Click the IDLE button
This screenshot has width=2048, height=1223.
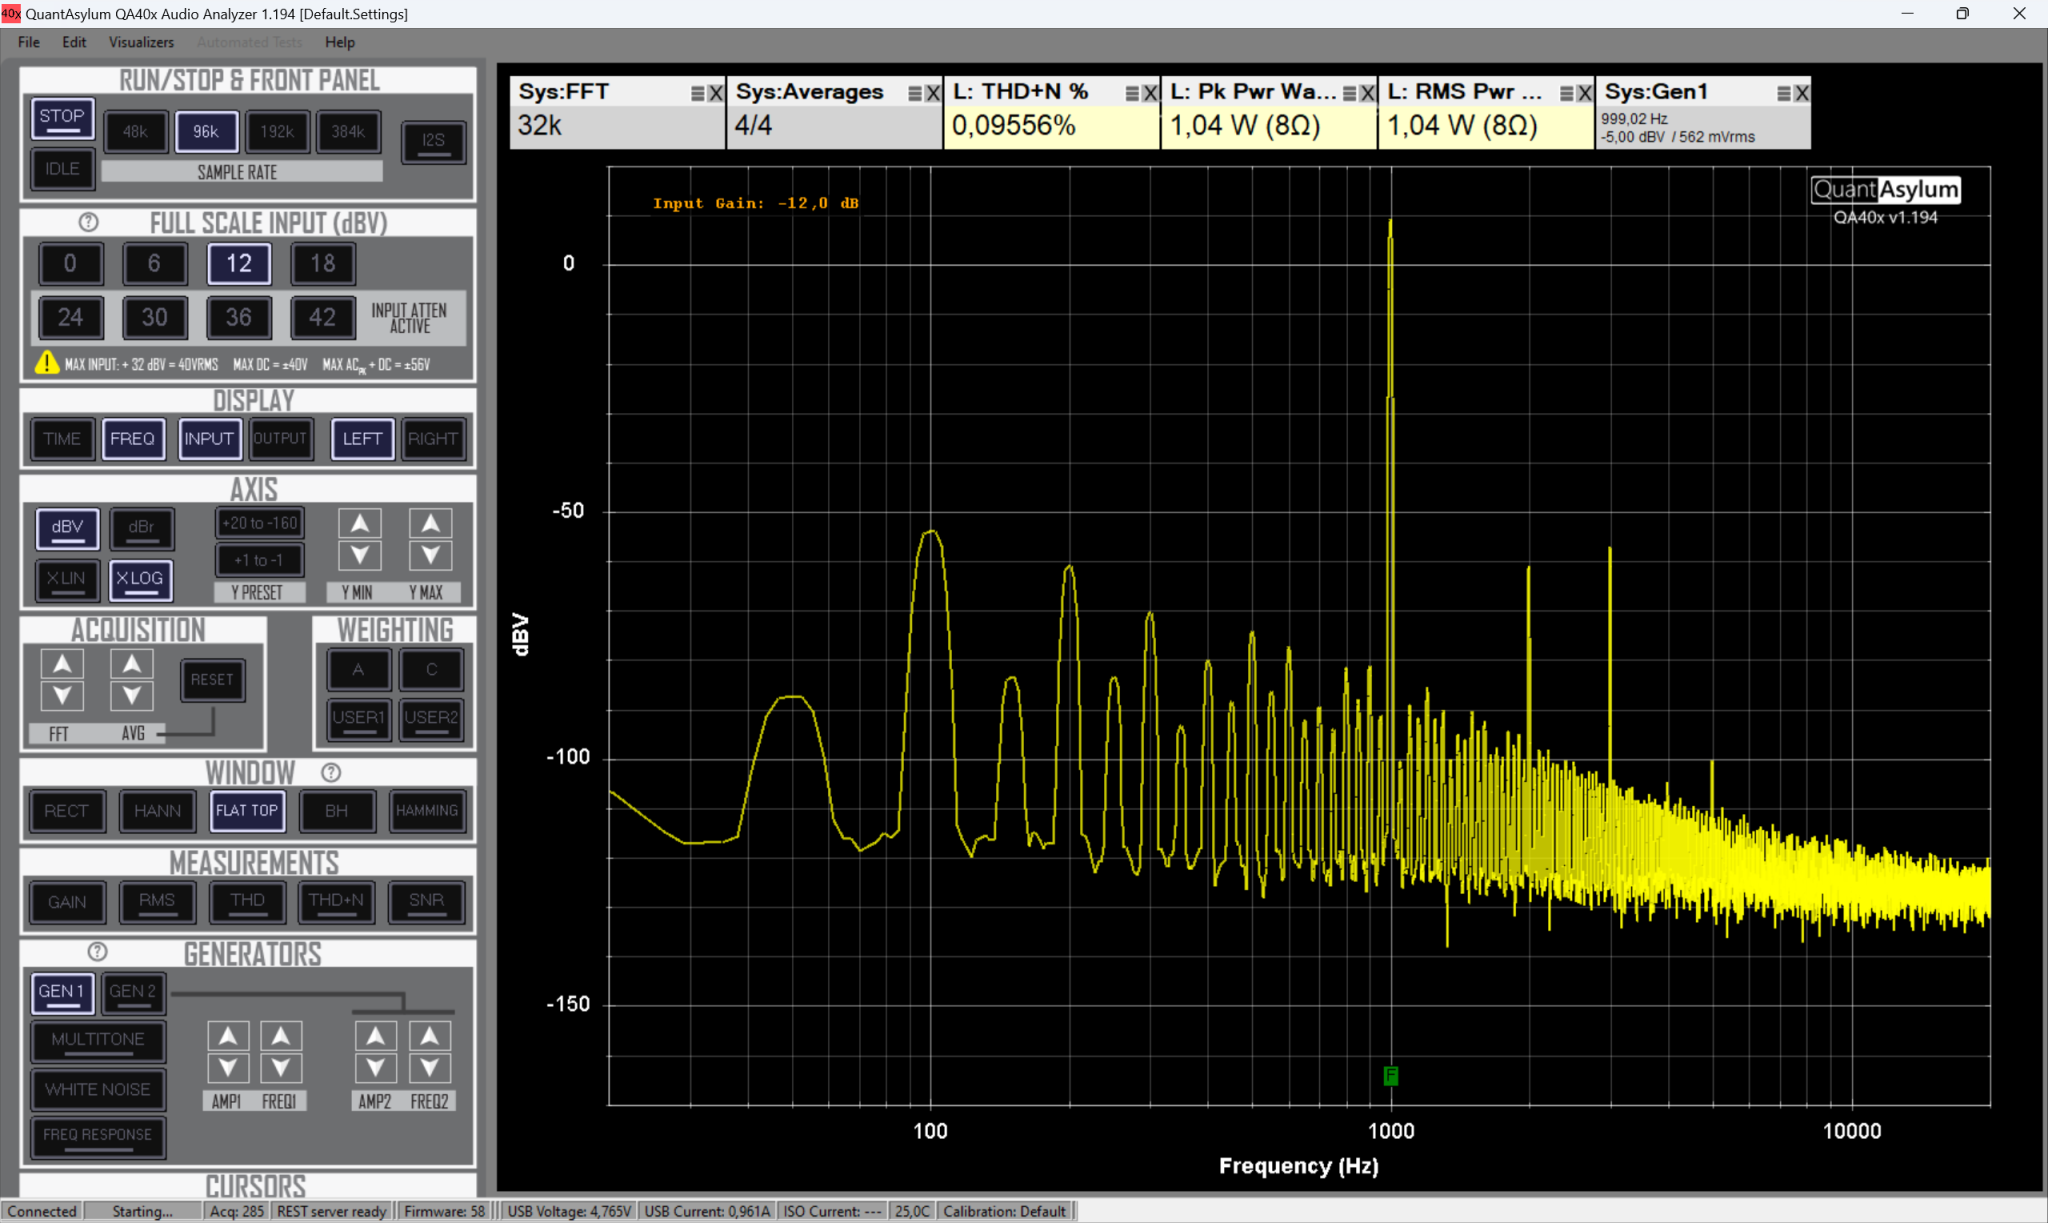[x=62, y=168]
